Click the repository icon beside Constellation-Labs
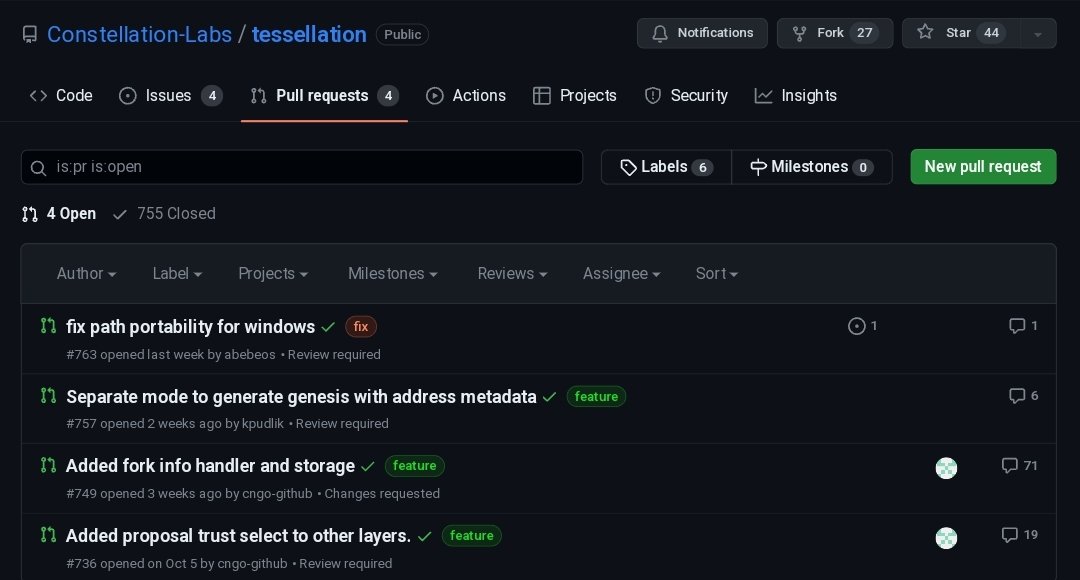1080x580 pixels. click(x=30, y=34)
